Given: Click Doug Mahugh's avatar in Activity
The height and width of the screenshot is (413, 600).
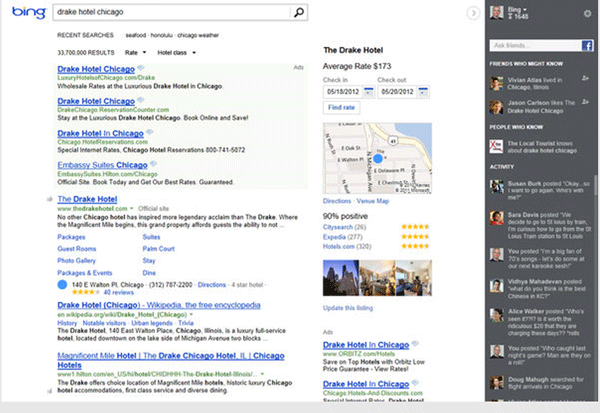Looking at the screenshot, I should click(497, 382).
